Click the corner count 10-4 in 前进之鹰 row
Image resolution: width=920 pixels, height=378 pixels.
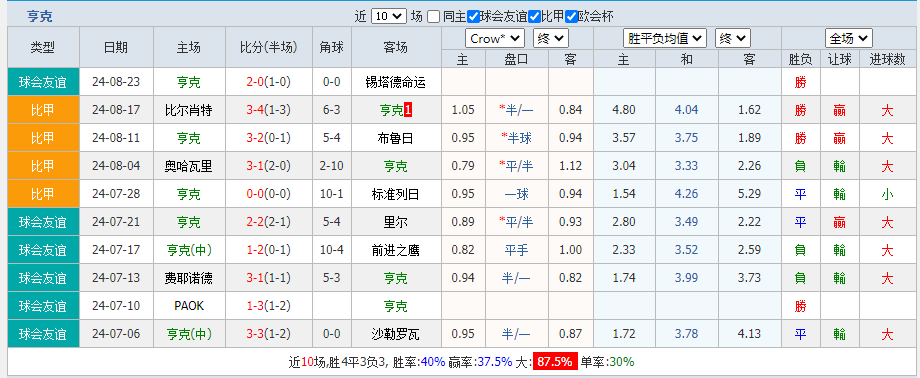(332, 250)
